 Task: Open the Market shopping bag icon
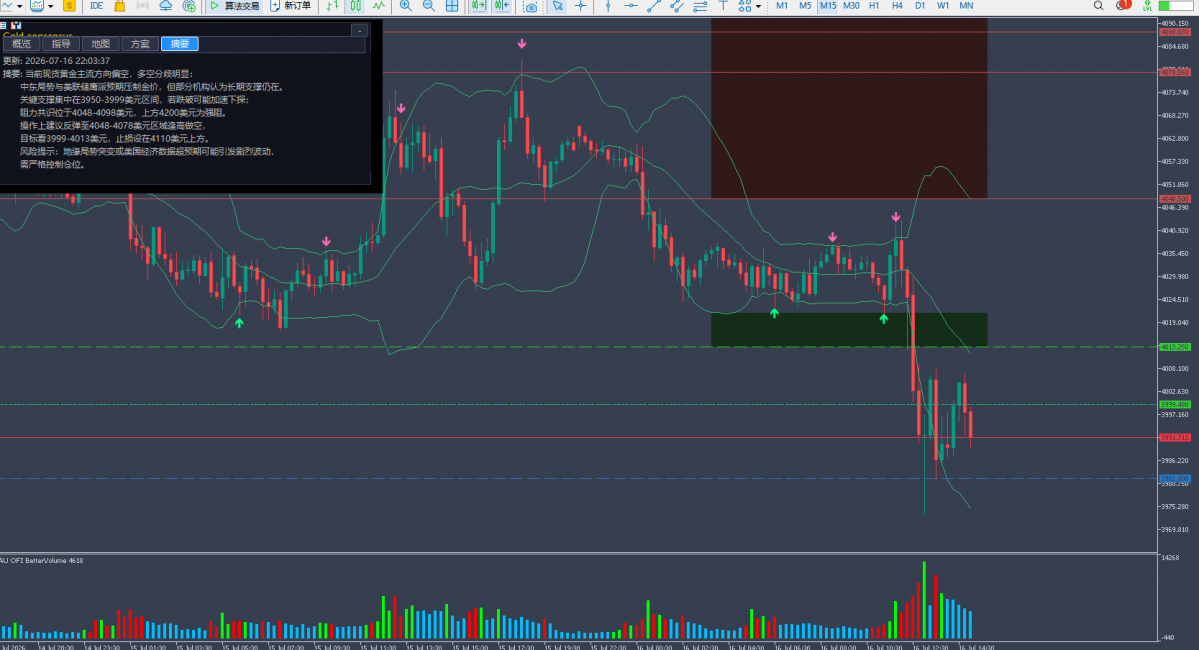tap(119, 6)
